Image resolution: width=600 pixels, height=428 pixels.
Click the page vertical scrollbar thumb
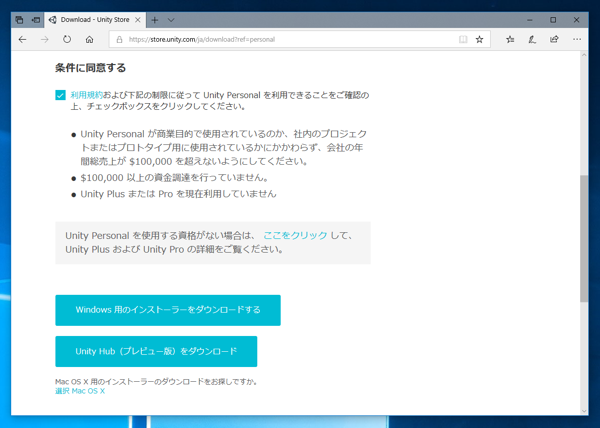tap(584, 239)
